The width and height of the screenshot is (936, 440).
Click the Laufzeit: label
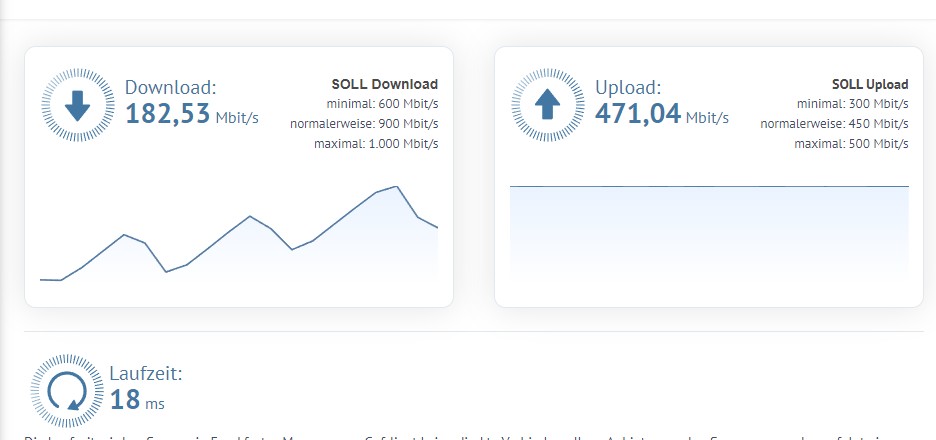[146, 374]
